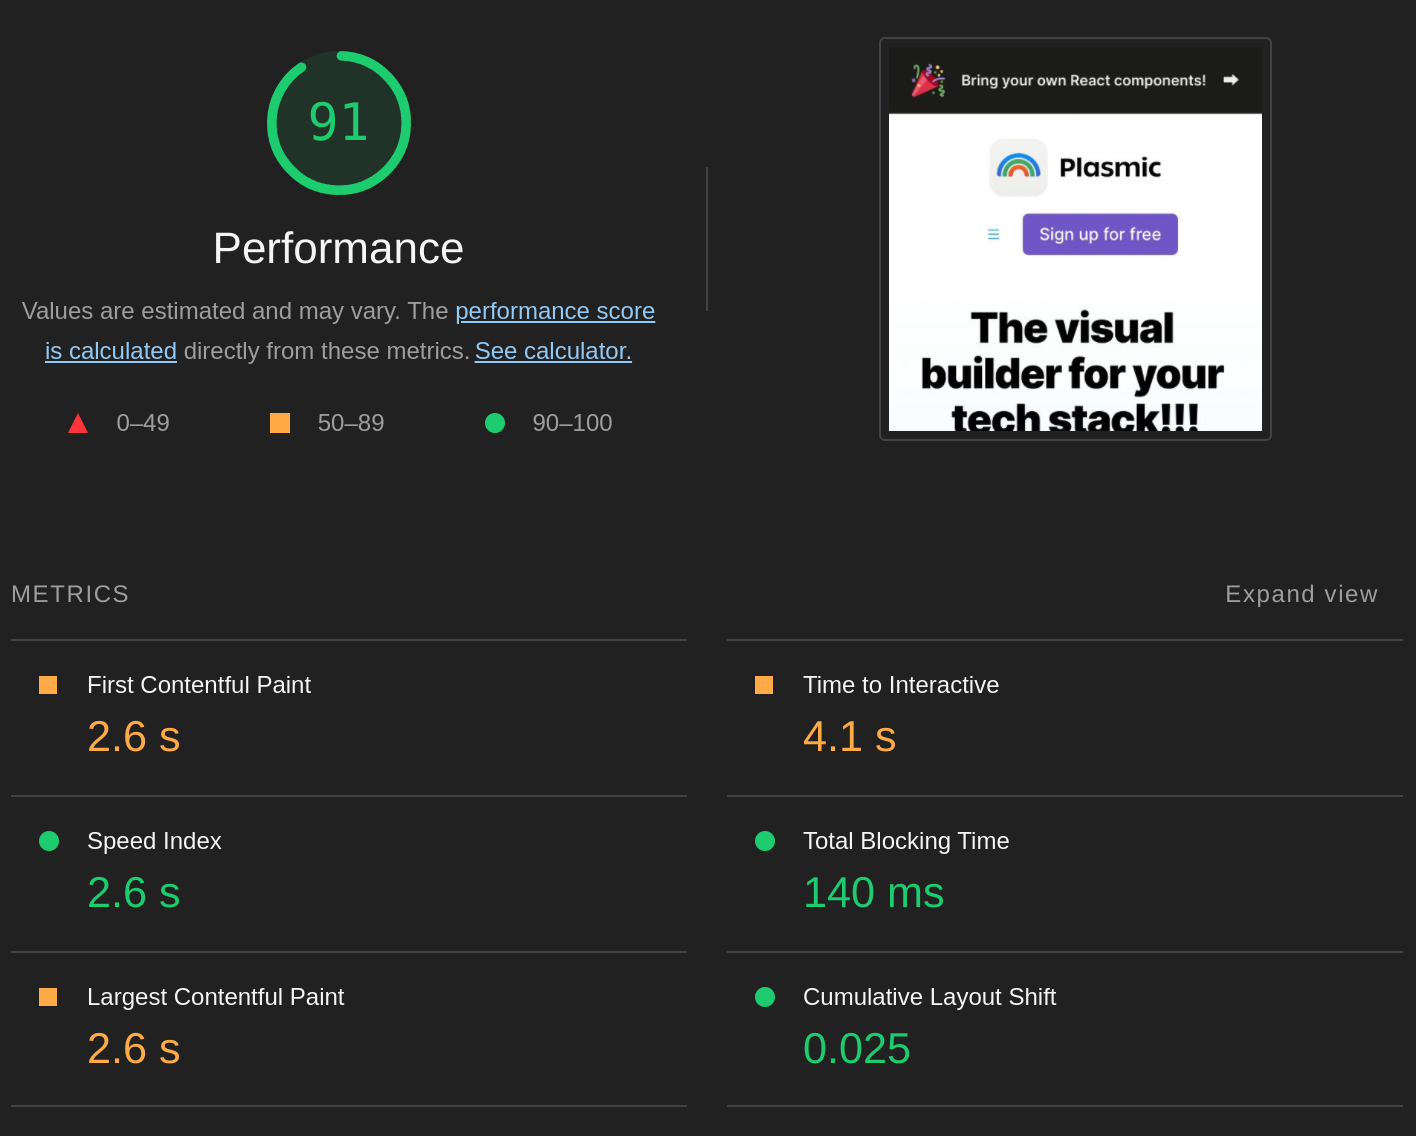The height and width of the screenshot is (1136, 1416).
Task: Select the Total Blocking Time label
Action: [x=906, y=841]
